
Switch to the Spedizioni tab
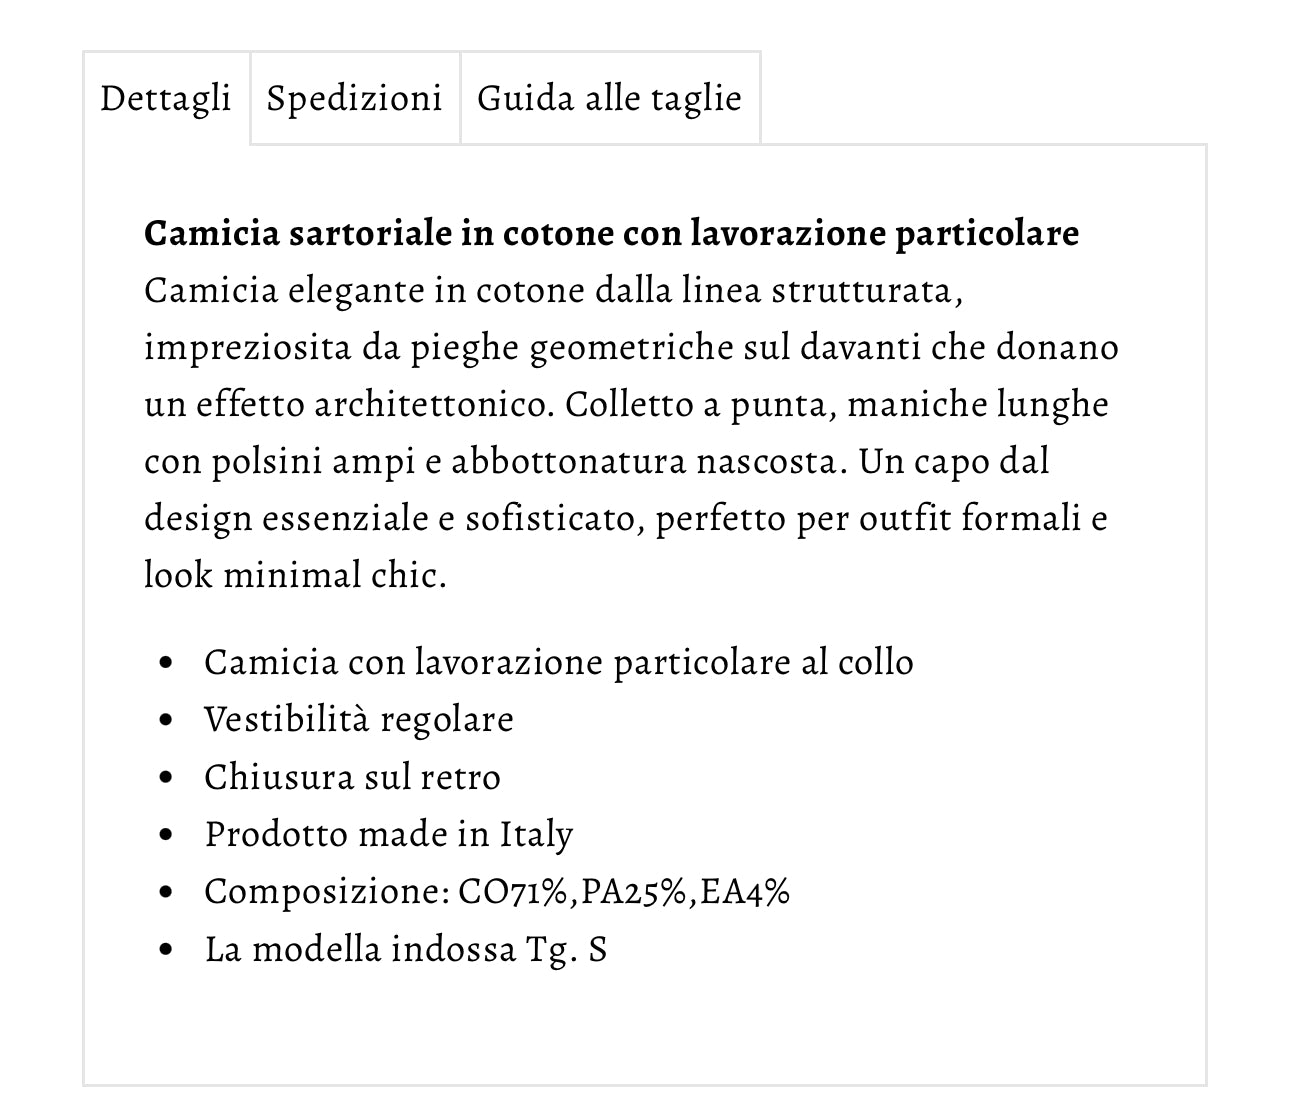[354, 98]
